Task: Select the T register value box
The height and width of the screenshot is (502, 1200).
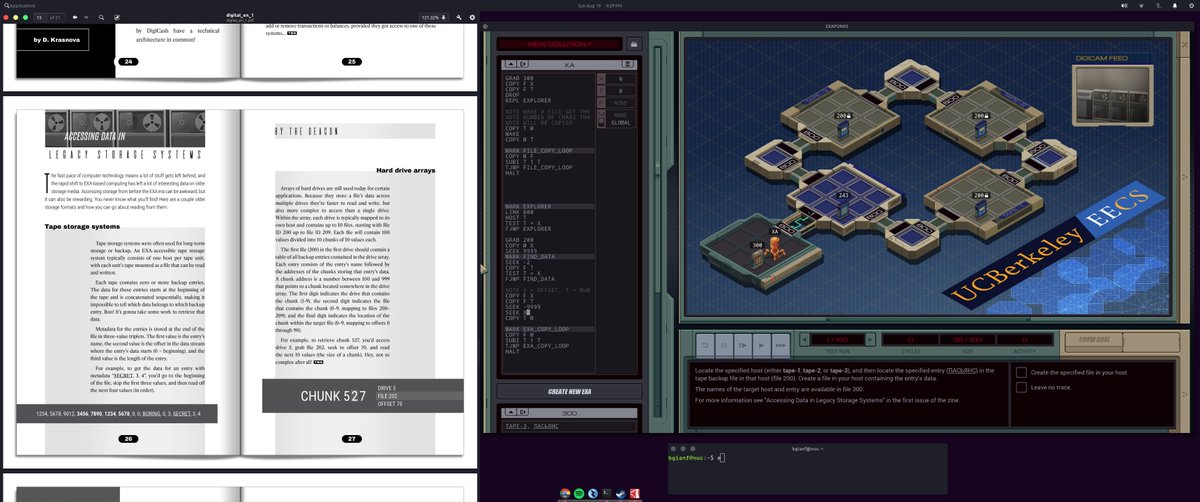Action: (x=621, y=90)
